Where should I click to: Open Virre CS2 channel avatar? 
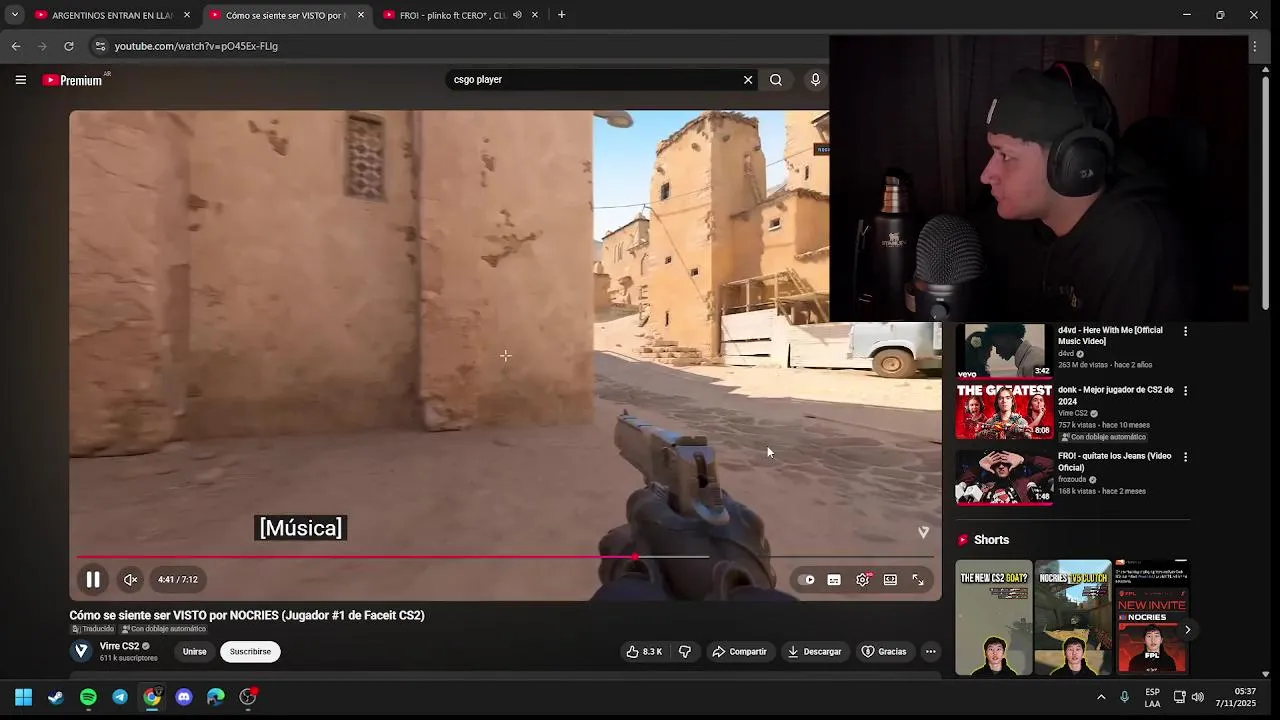pos(81,651)
